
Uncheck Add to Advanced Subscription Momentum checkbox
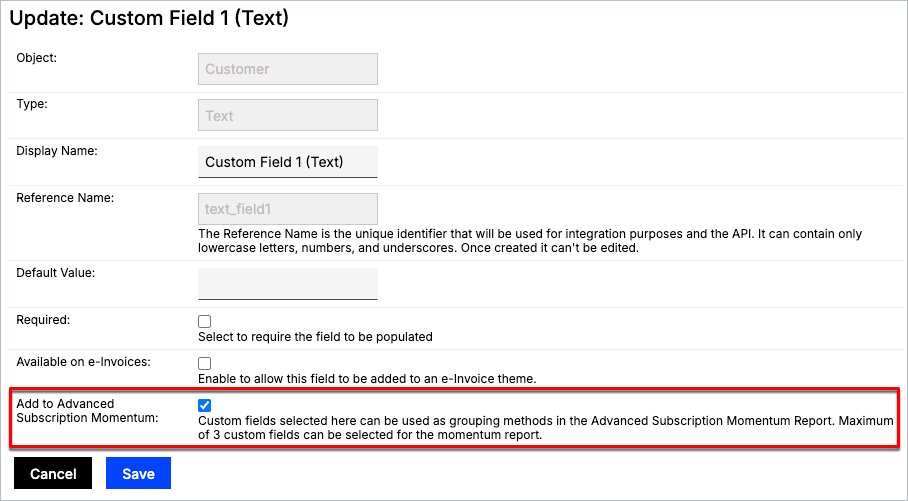[x=205, y=405]
